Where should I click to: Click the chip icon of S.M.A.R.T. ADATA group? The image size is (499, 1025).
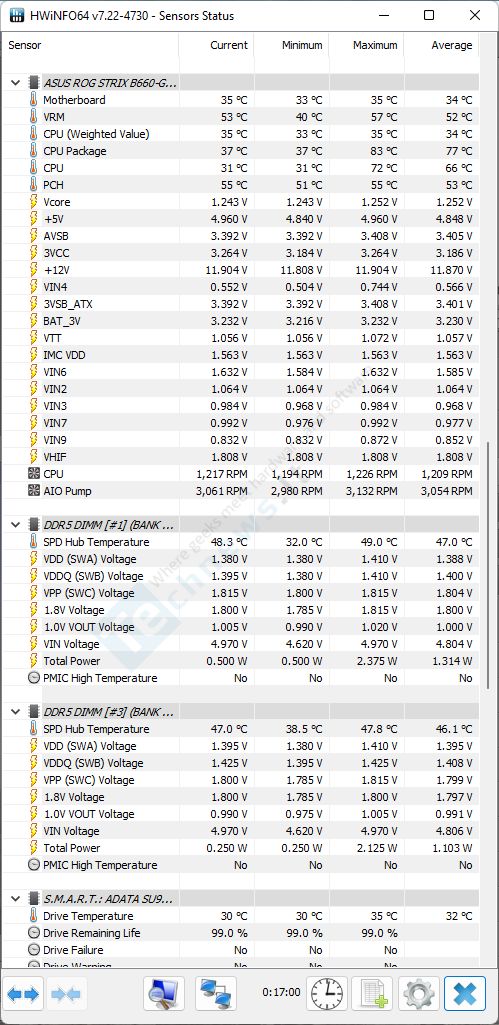tap(33, 899)
